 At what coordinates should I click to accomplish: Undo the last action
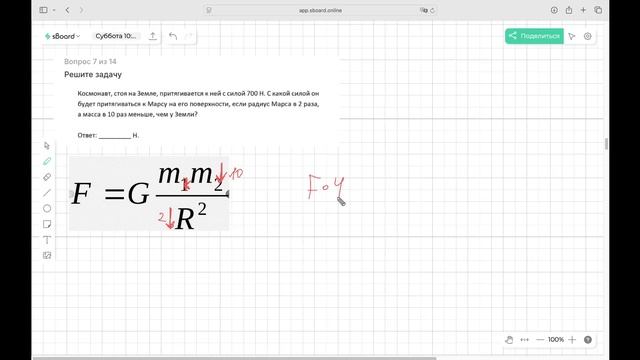[x=173, y=36]
